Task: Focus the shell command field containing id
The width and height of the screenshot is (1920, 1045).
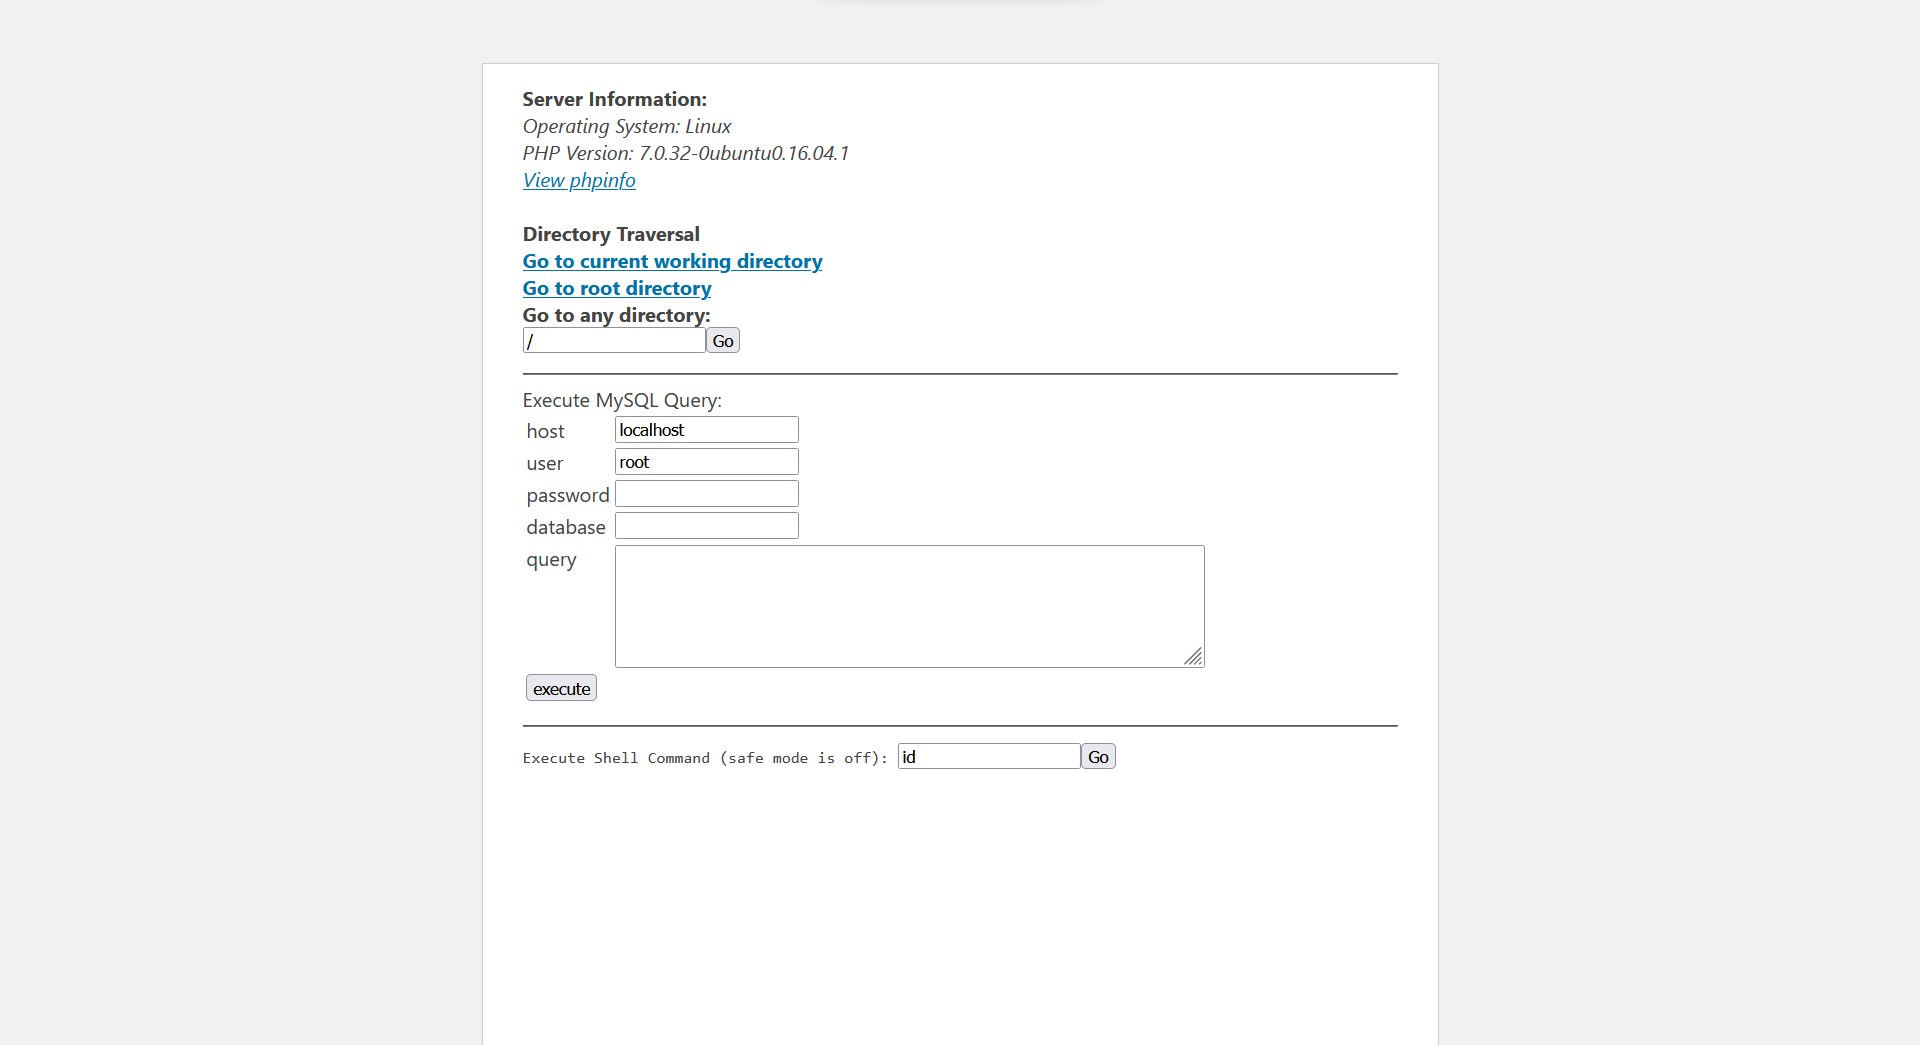Action: tap(989, 757)
